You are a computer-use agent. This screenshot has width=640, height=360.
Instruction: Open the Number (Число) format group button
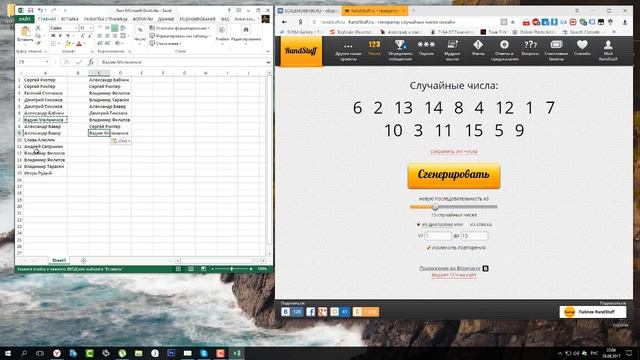[140, 34]
